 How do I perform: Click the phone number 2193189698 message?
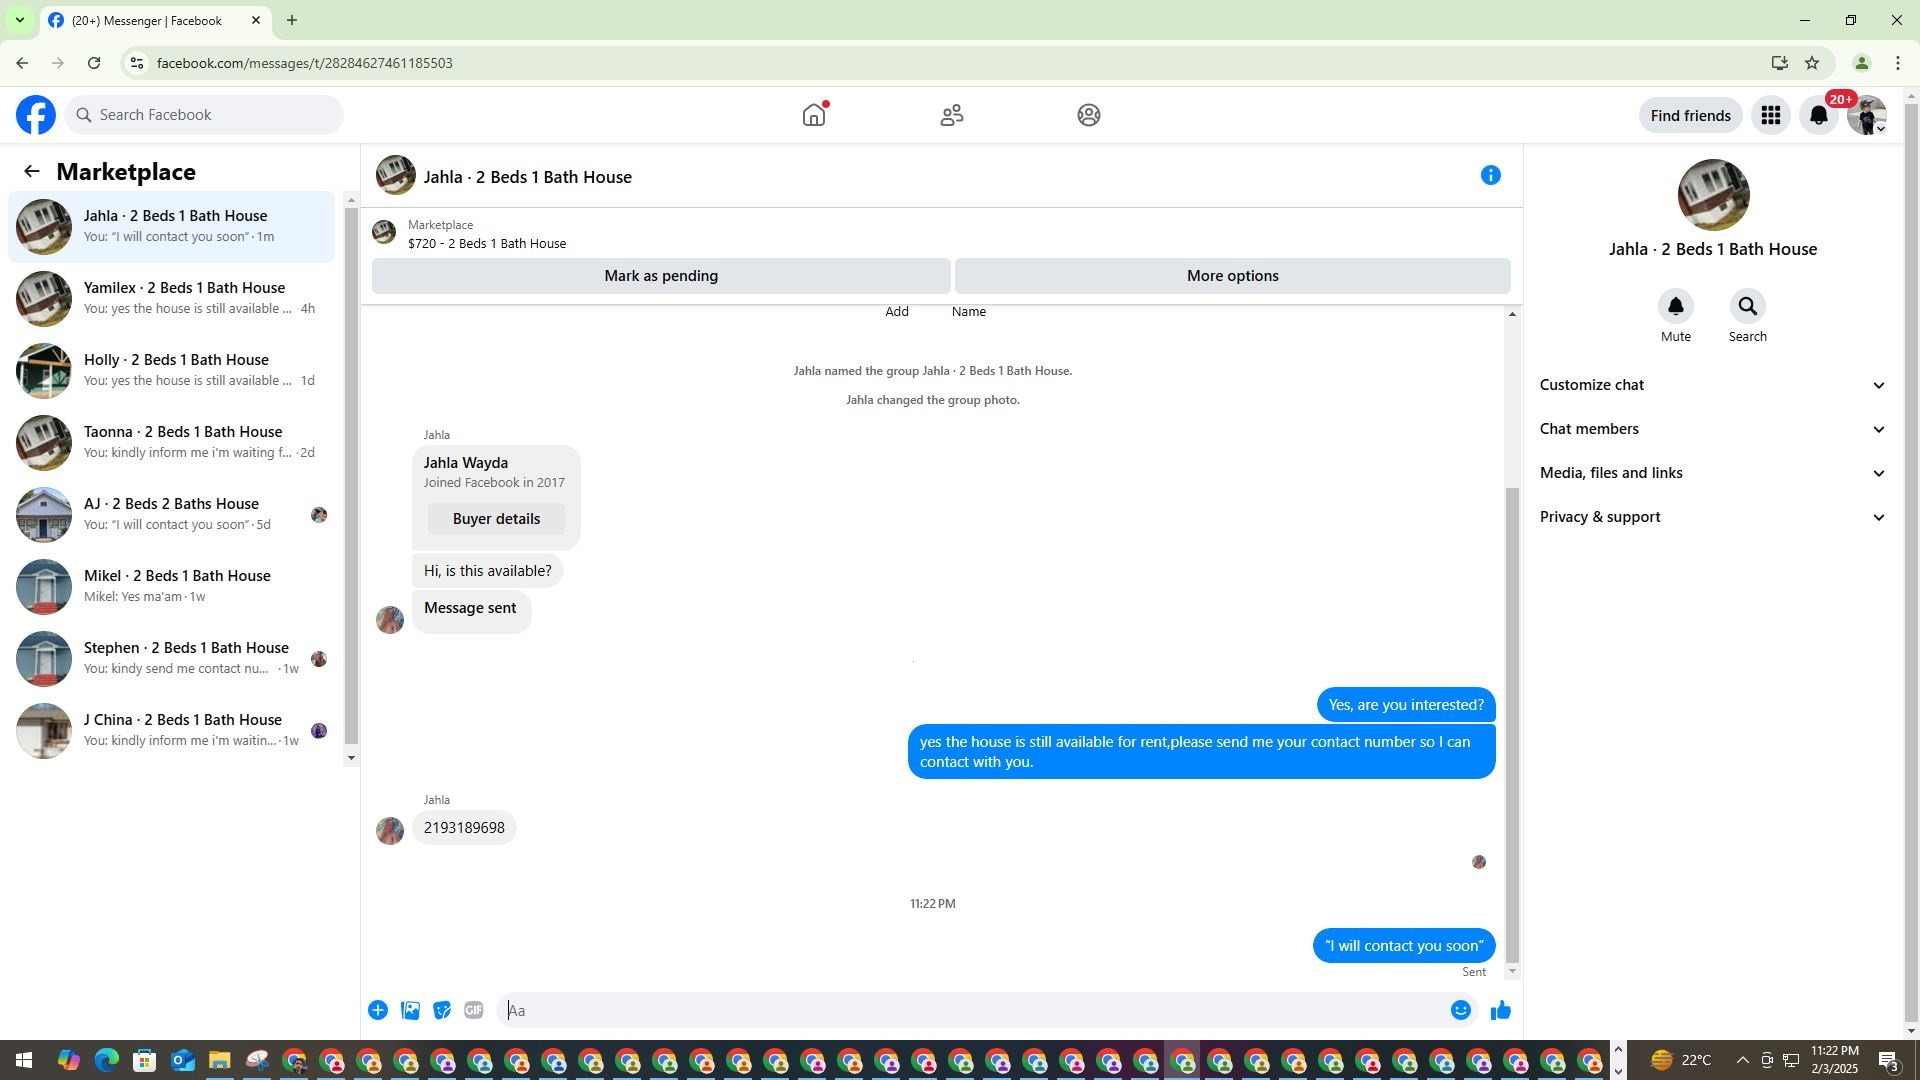pos(464,828)
